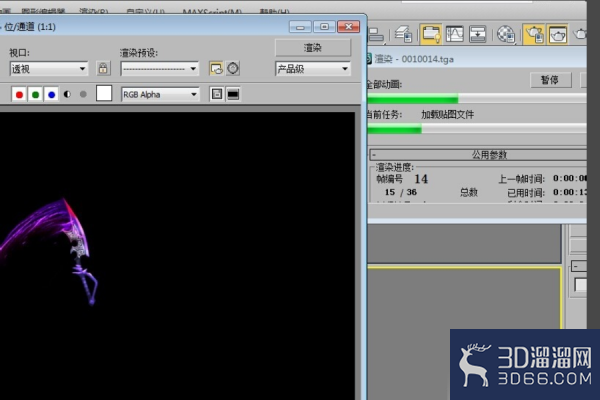Open the Material Editor checkered sphere icon

coord(506,34)
